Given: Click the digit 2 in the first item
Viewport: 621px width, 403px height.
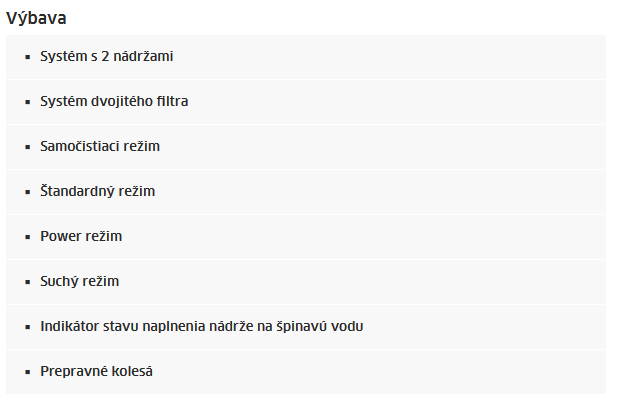Looking at the screenshot, I should point(105,56).
